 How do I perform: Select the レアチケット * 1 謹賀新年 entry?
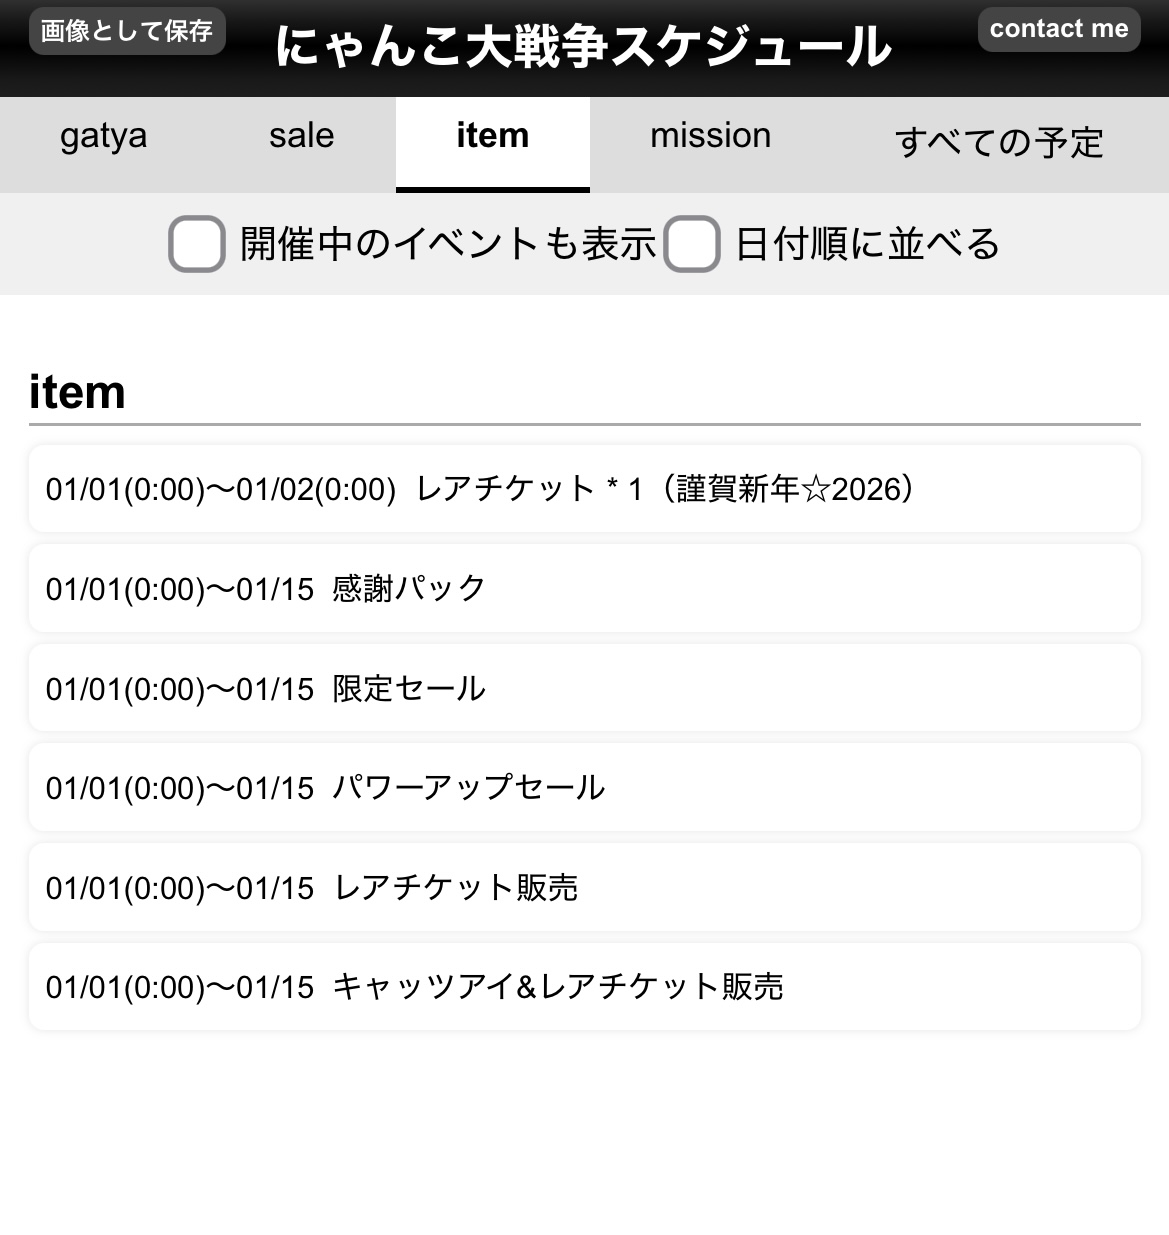click(x=584, y=489)
